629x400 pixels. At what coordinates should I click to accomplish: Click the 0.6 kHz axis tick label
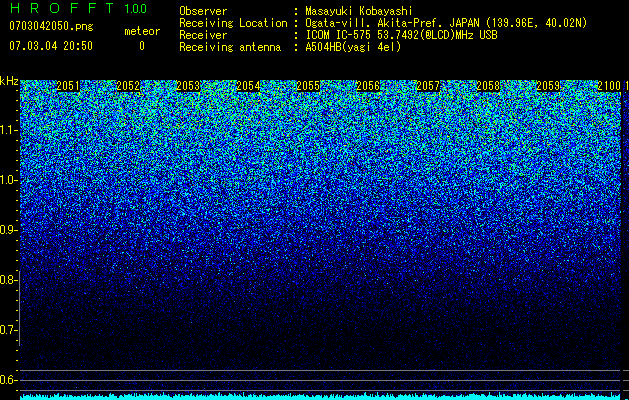coord(8,380)
